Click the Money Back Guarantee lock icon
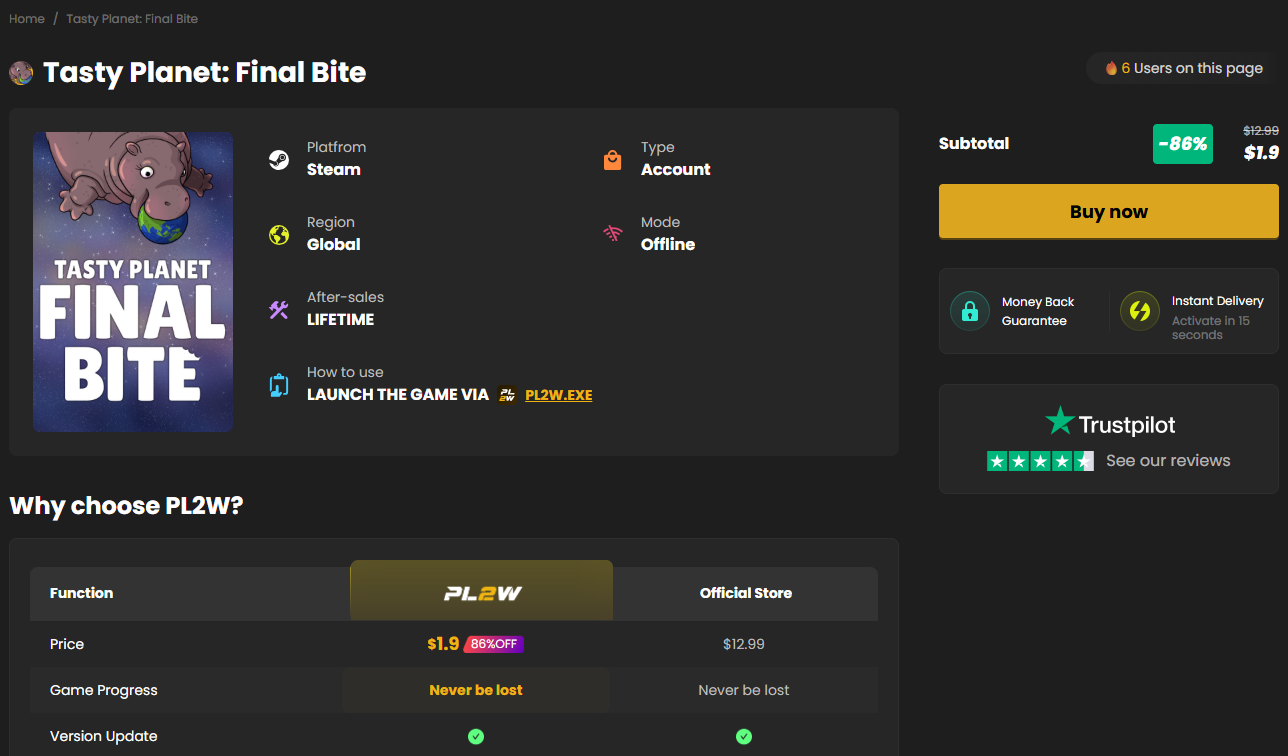The image size is (1288, 756). point(969,311)
